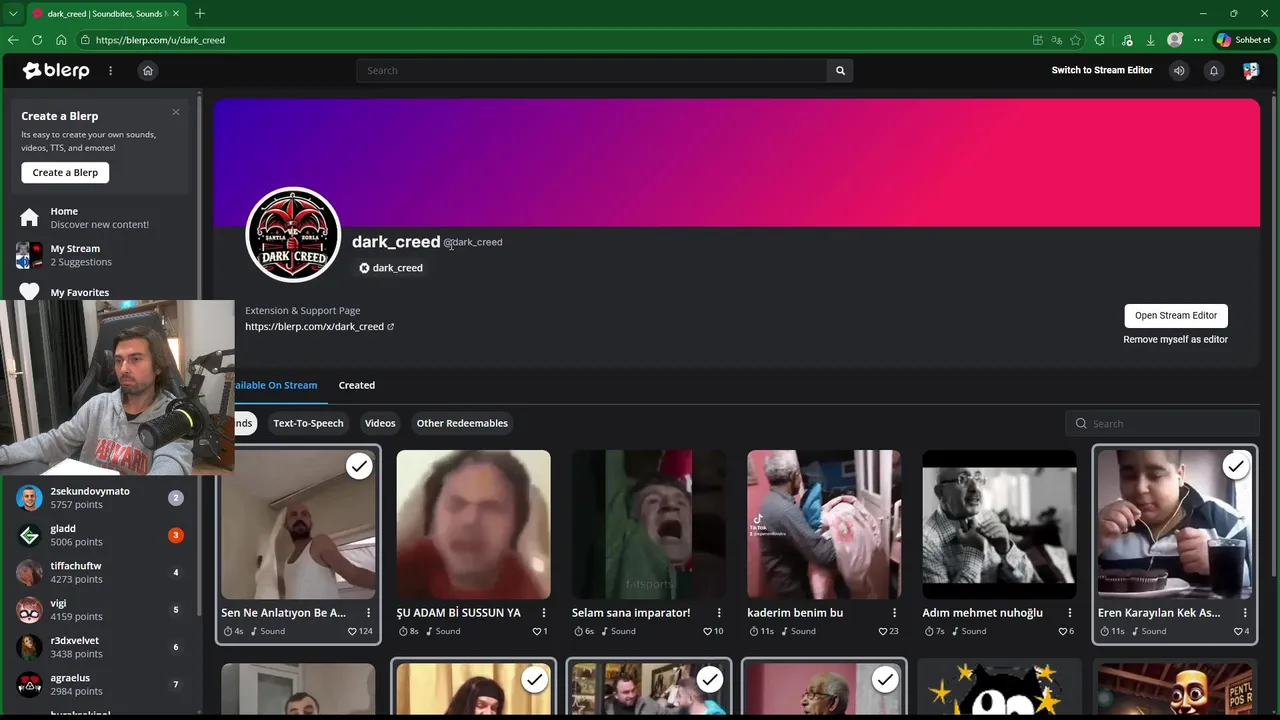This screenshot has width=1280, height=720.
Task: Open options menu for Adım mehmet nuhoğlu
Action: click(1070, 613)
